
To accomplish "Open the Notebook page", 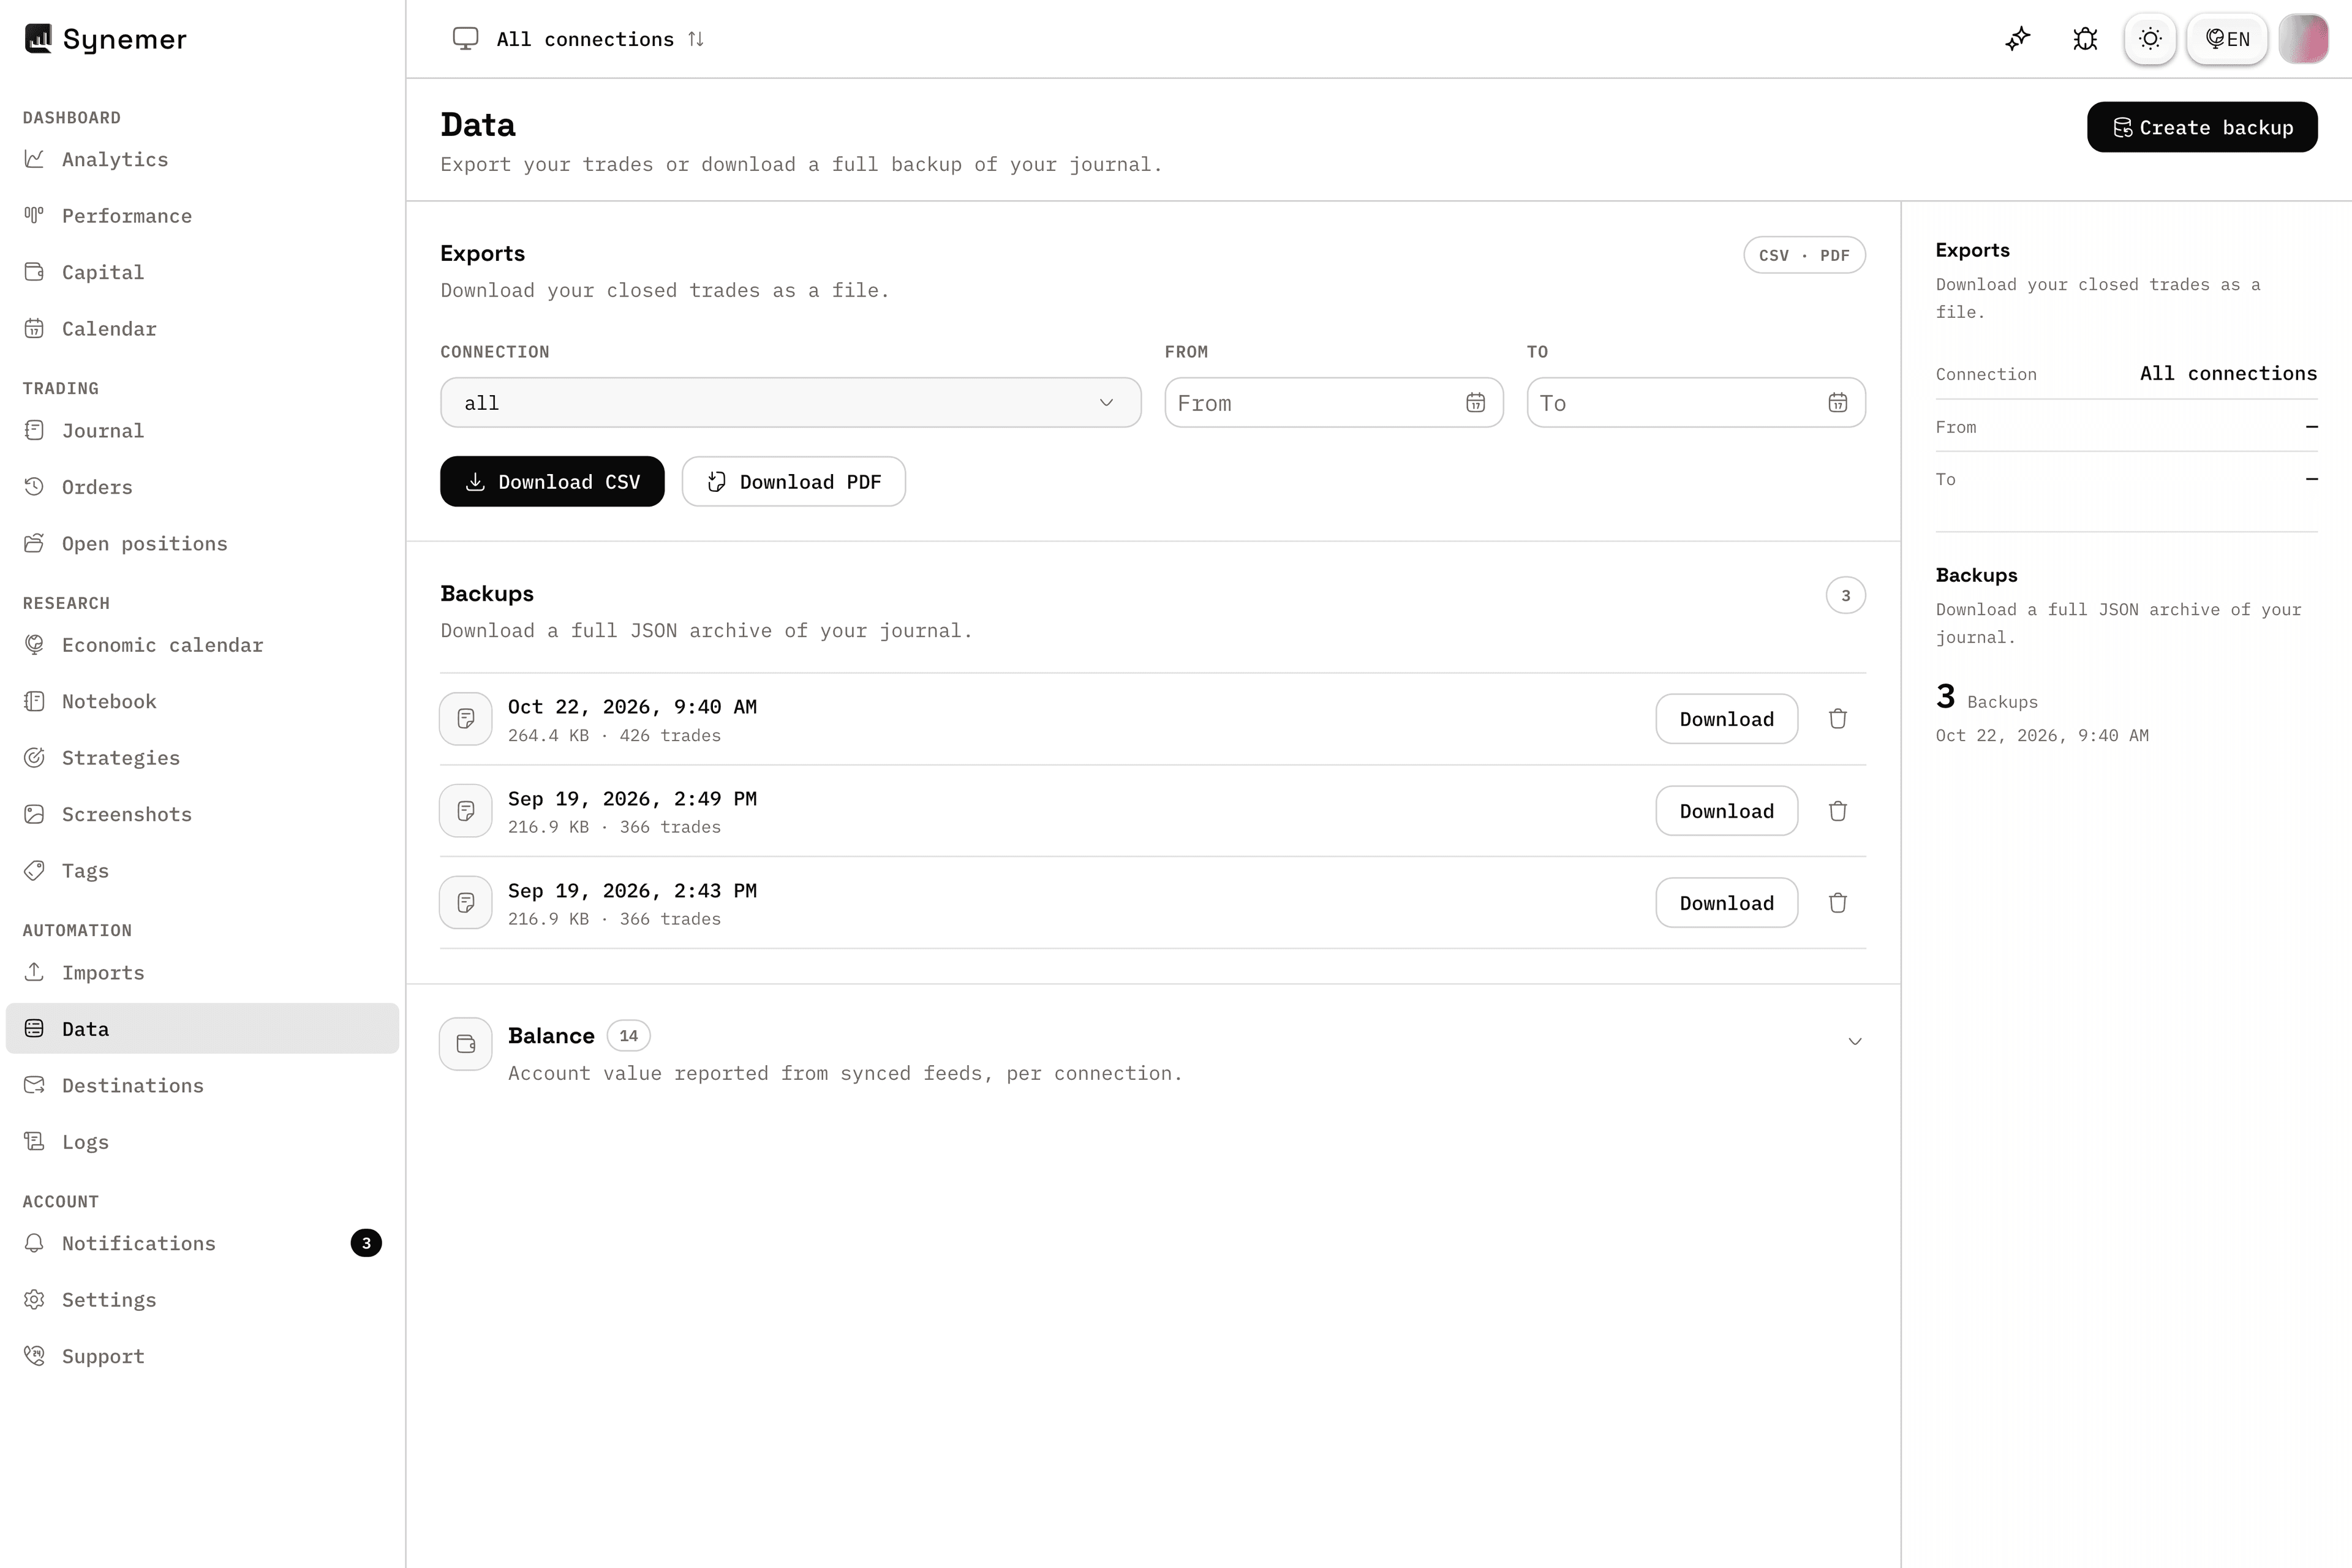I will (x=202, y=702).
